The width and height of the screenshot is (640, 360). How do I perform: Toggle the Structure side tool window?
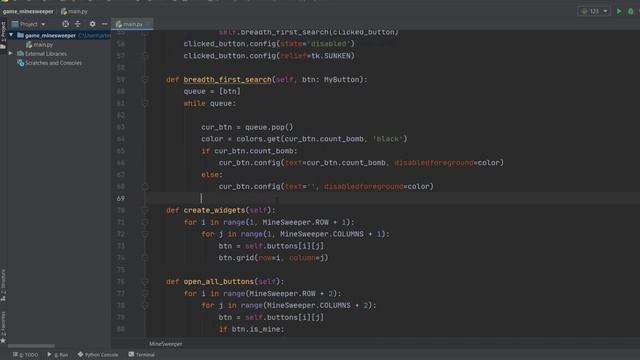tap(3, 285)
